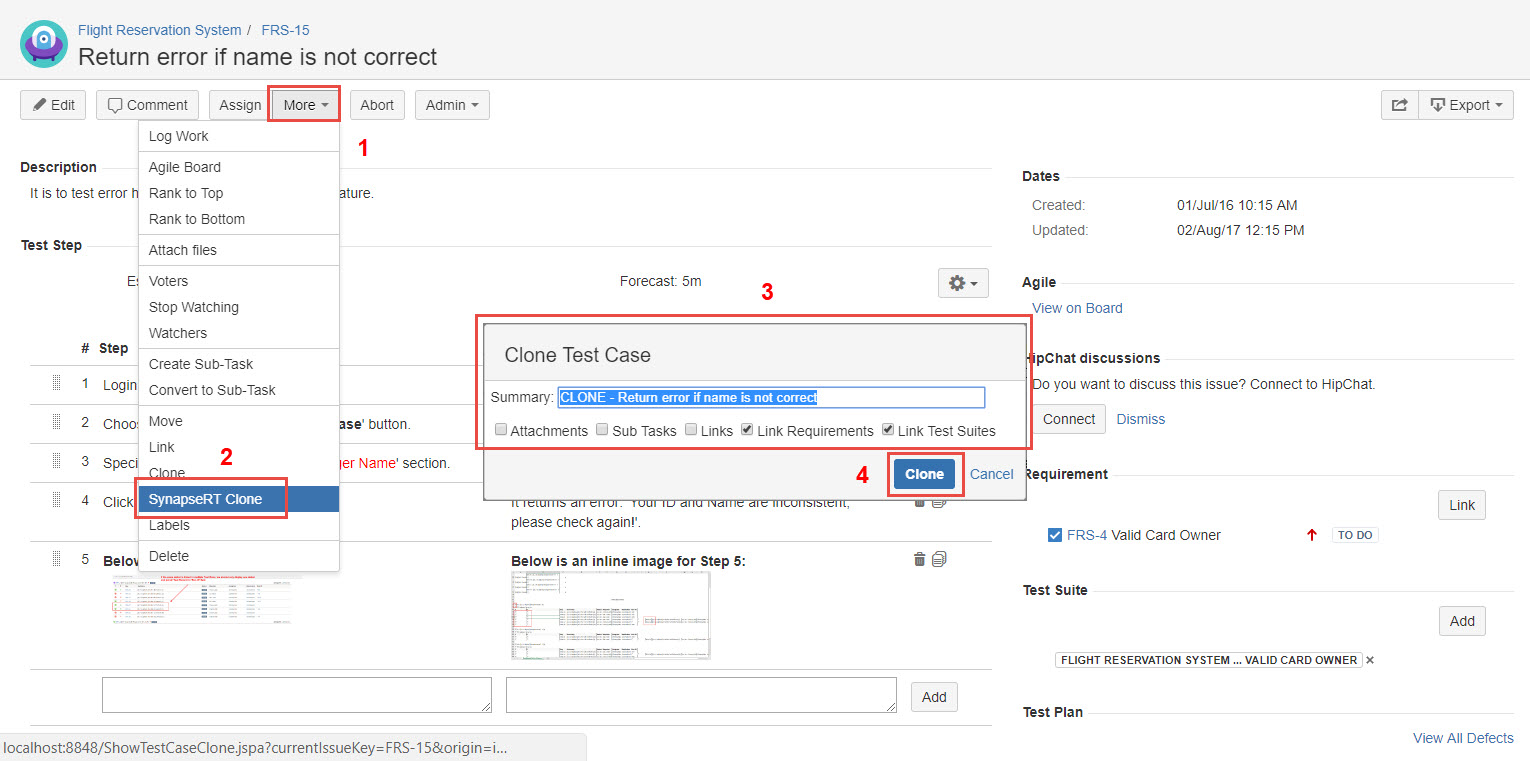Check the Sub Tasks option

pyautogui.click(x=603, y=431)
